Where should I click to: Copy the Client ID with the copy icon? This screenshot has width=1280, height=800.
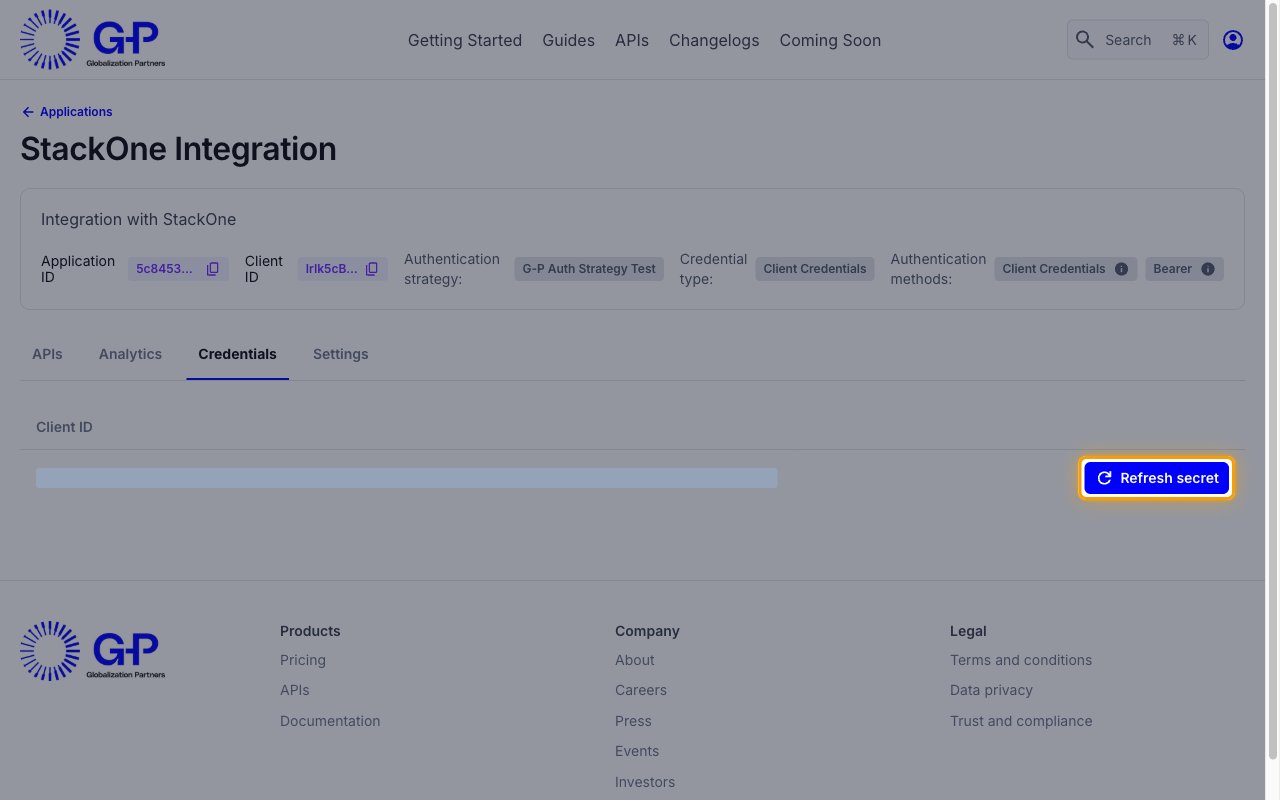pos(372,269)
